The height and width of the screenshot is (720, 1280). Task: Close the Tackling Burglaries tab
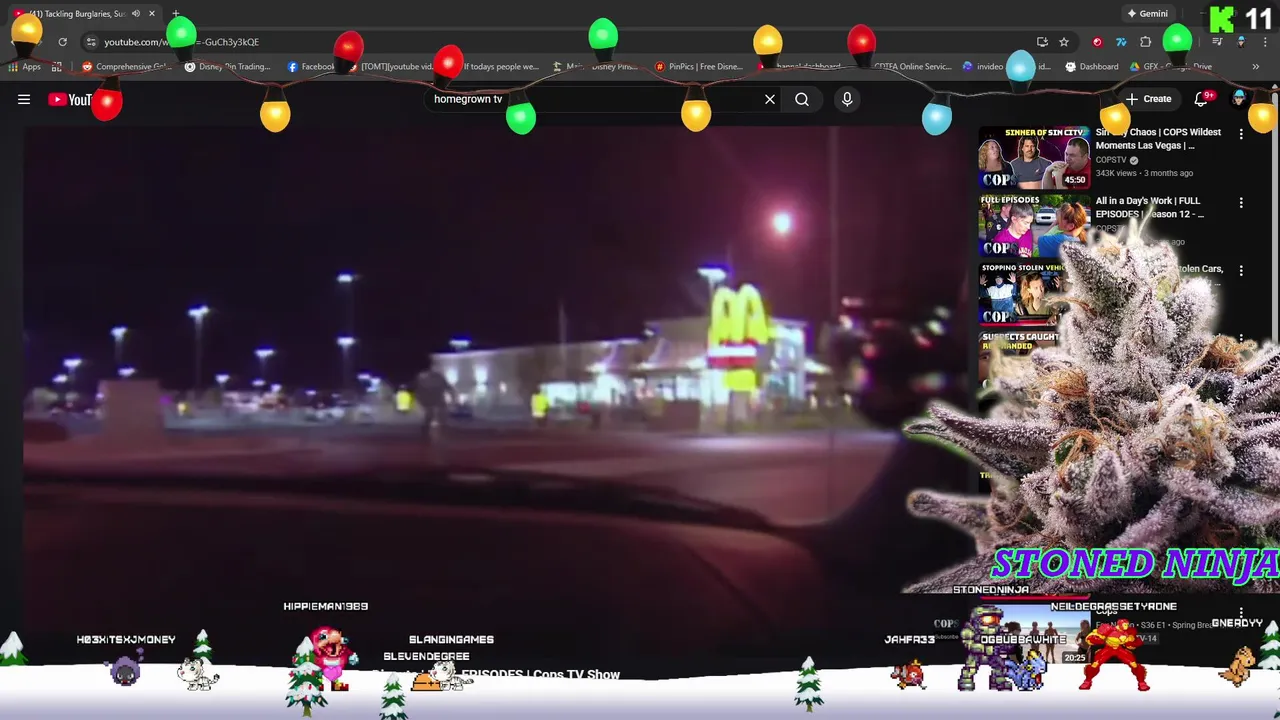(152, 14)
